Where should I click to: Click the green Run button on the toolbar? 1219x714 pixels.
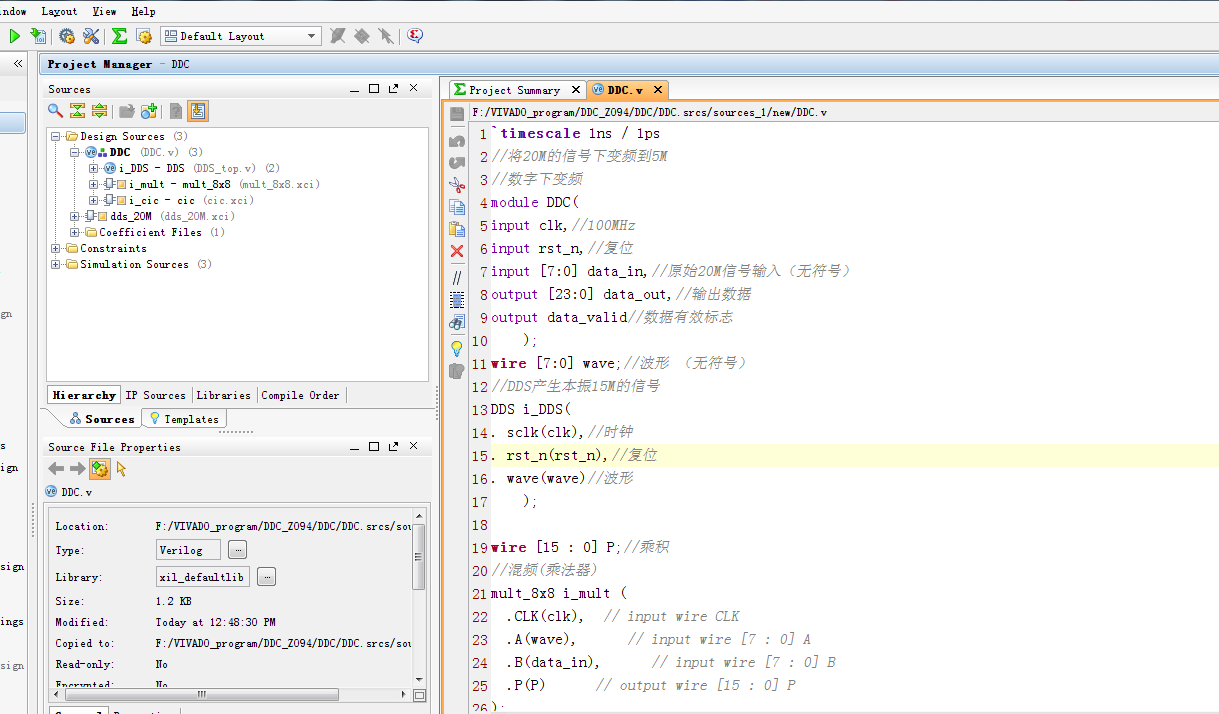click(13, 35)
